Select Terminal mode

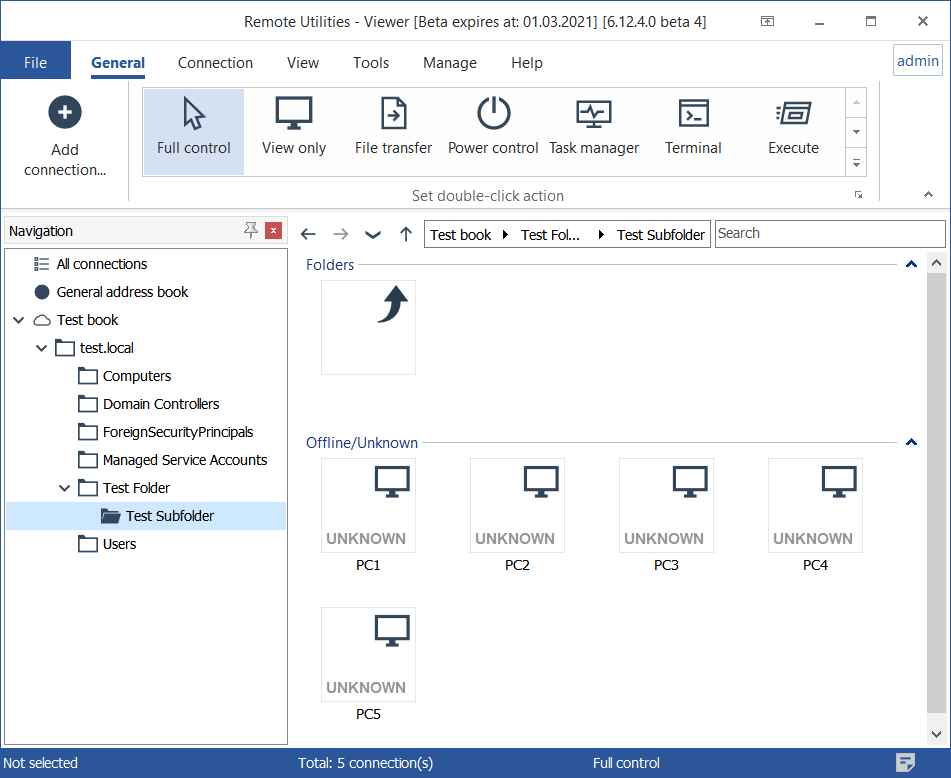pyautogui.click(x=693, y=132)
